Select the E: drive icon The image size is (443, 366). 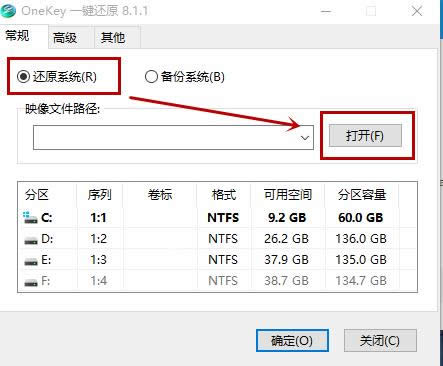pos(31,261)
